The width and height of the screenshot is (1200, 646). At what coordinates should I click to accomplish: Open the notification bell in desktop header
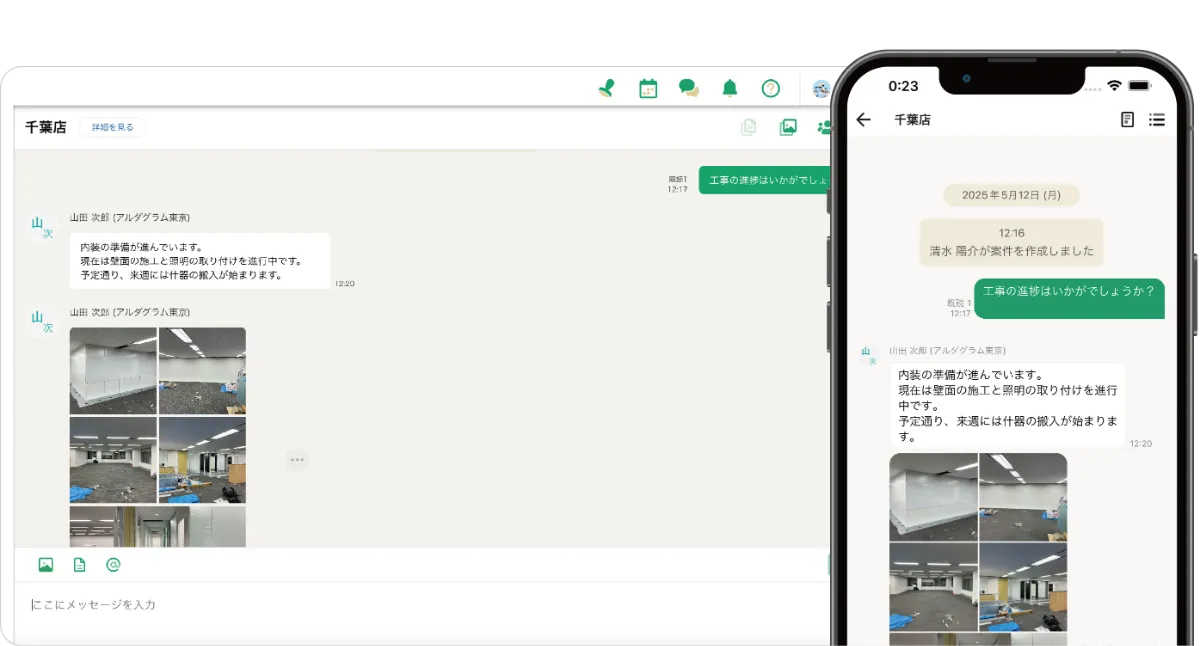730,88
